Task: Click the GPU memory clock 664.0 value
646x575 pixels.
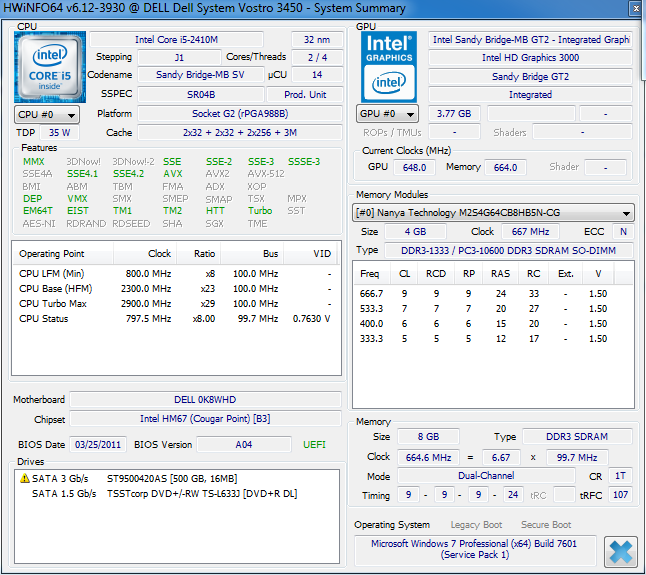Action: pos(506,167)
